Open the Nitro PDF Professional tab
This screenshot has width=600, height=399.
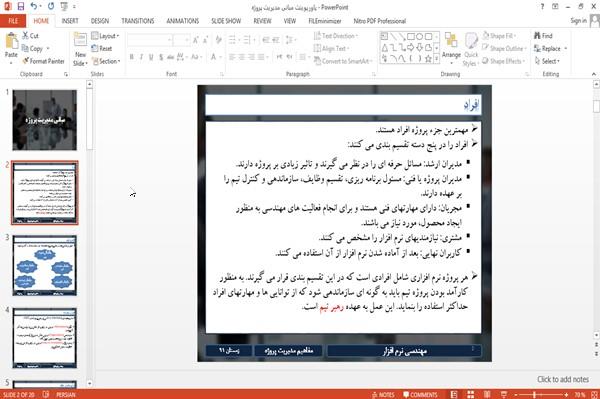click(380, 21)
